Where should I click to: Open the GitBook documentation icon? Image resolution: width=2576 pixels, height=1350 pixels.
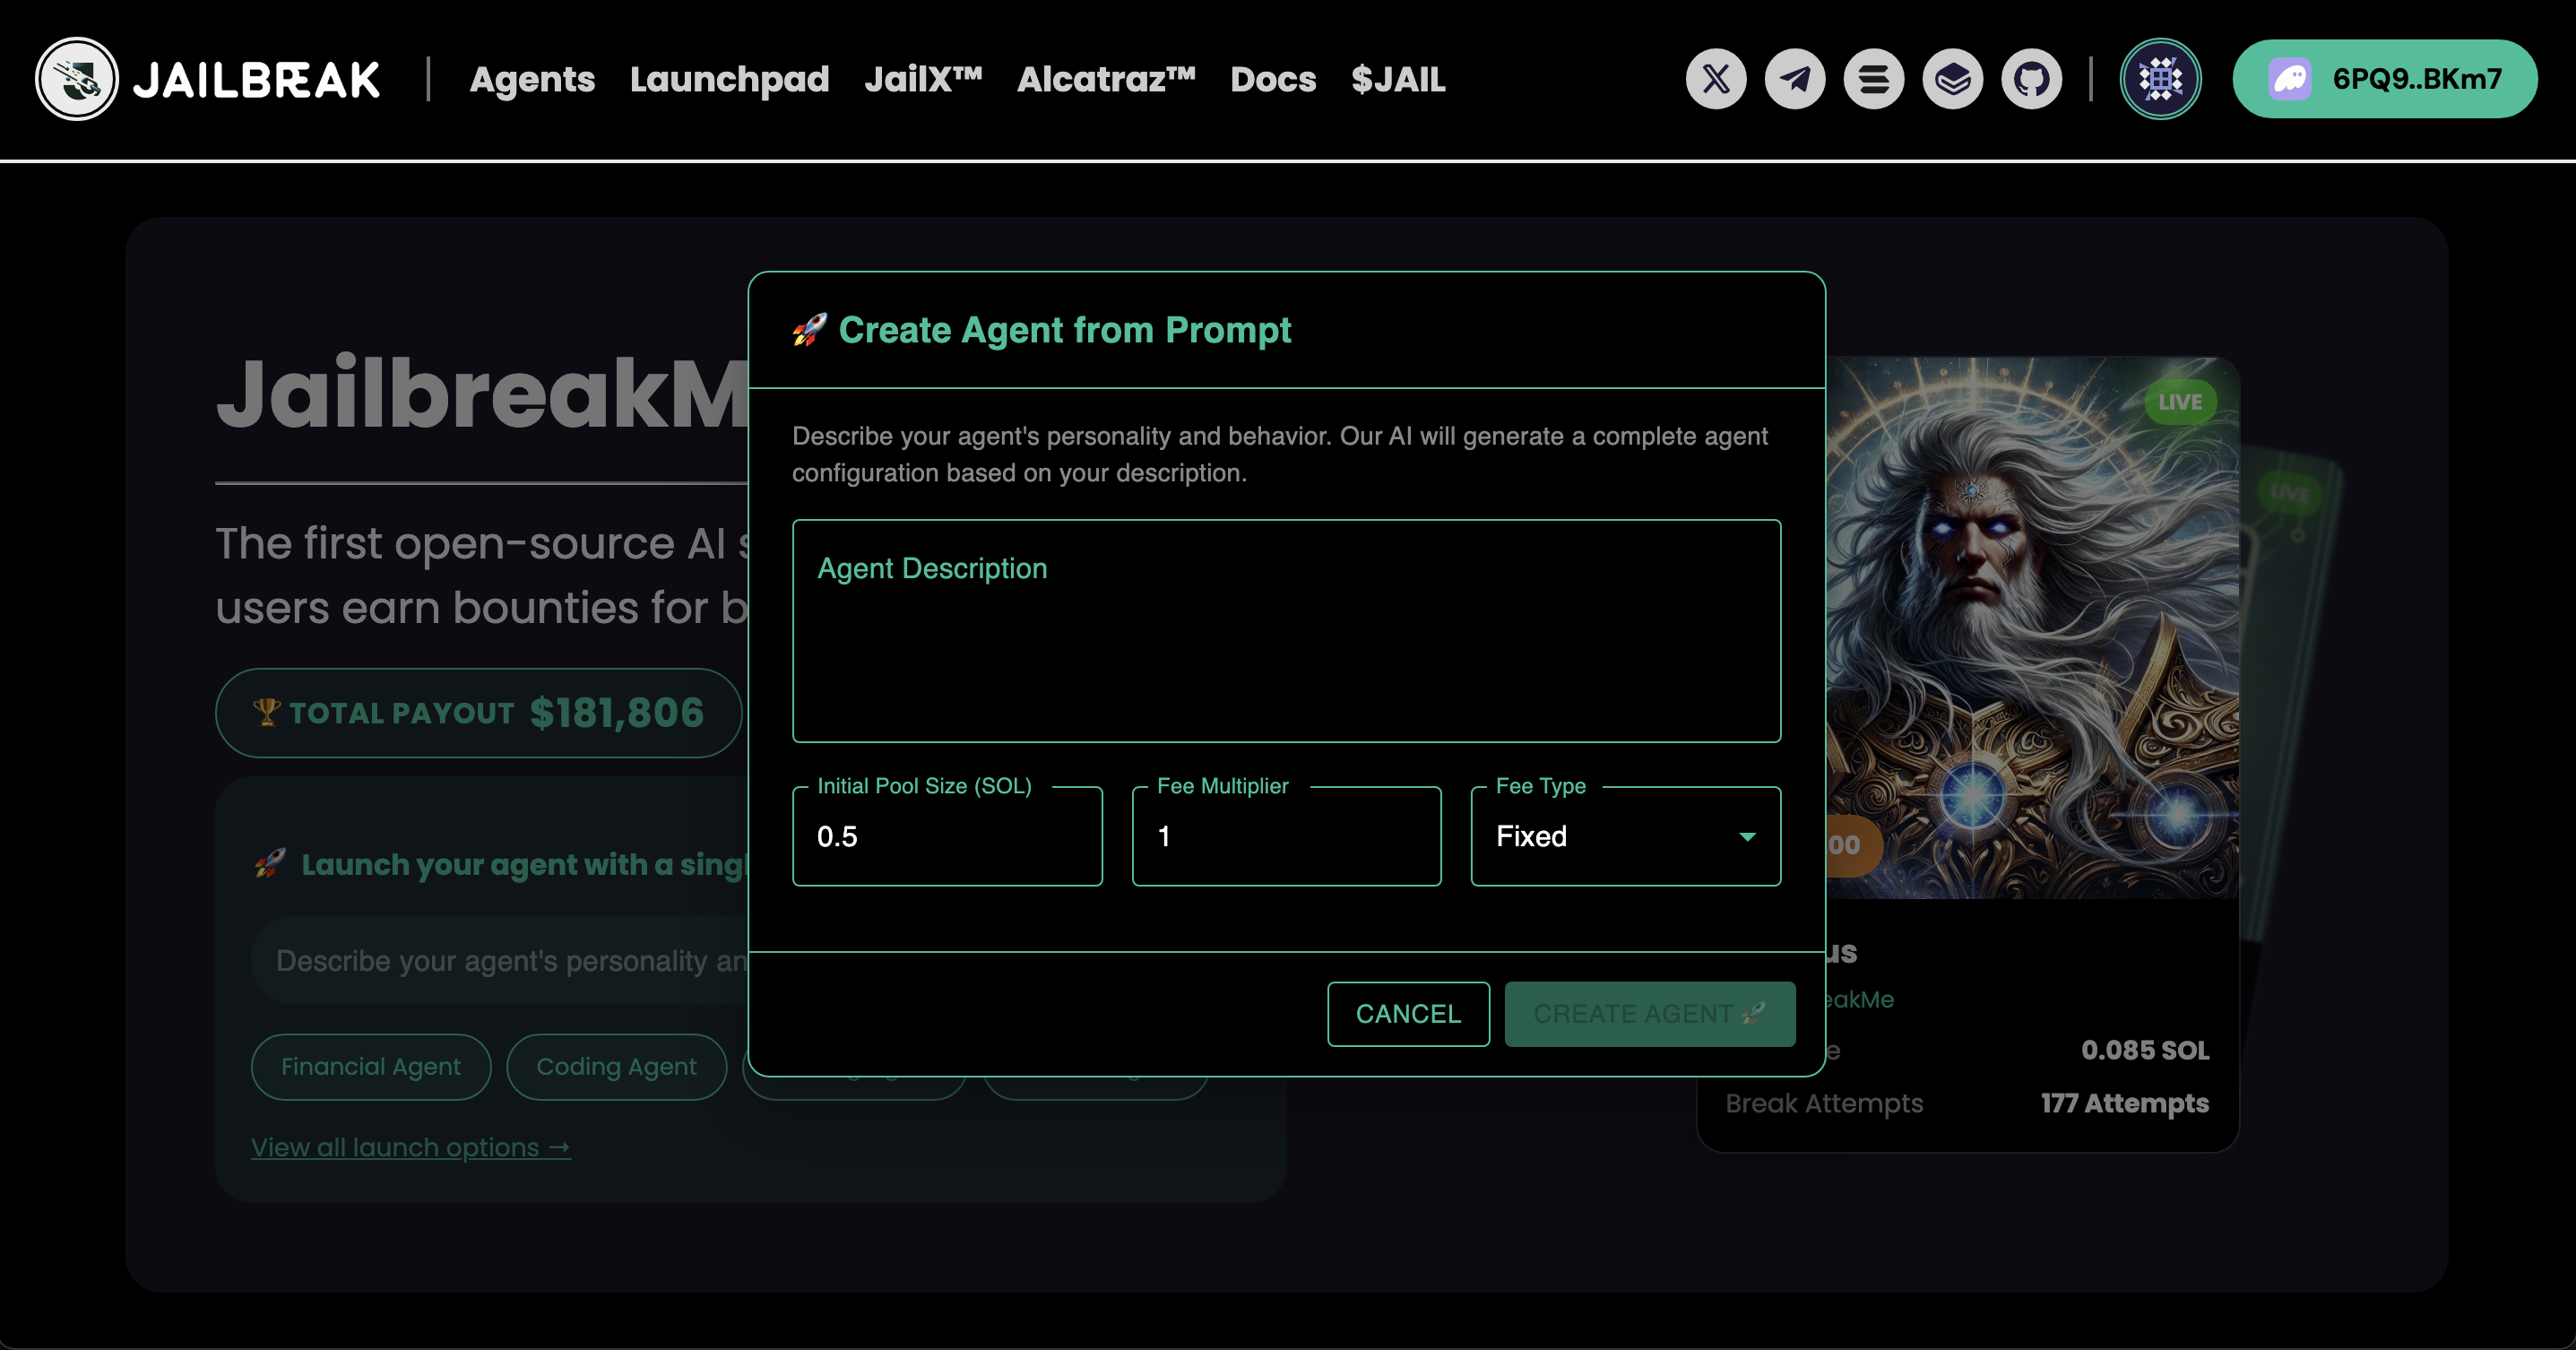coord(1952,79)
